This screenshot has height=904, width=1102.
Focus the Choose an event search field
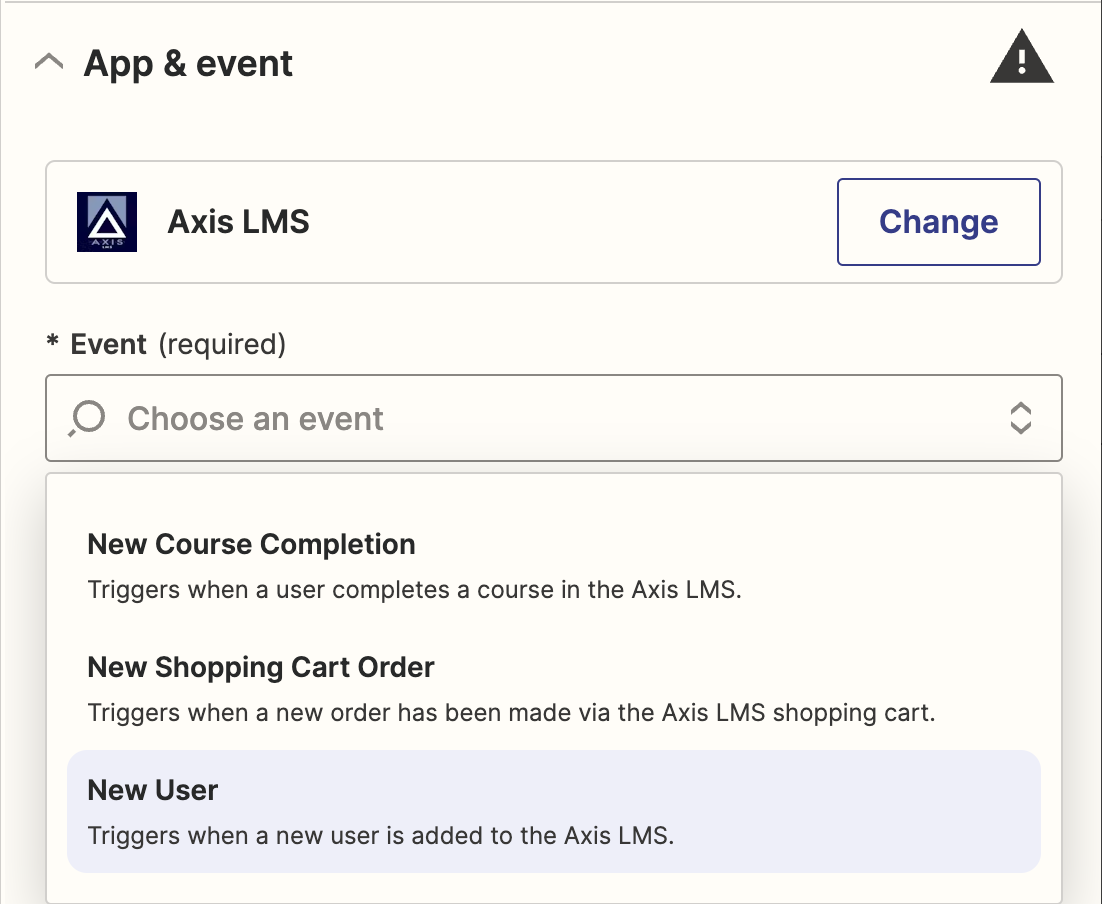coord(554,418)
